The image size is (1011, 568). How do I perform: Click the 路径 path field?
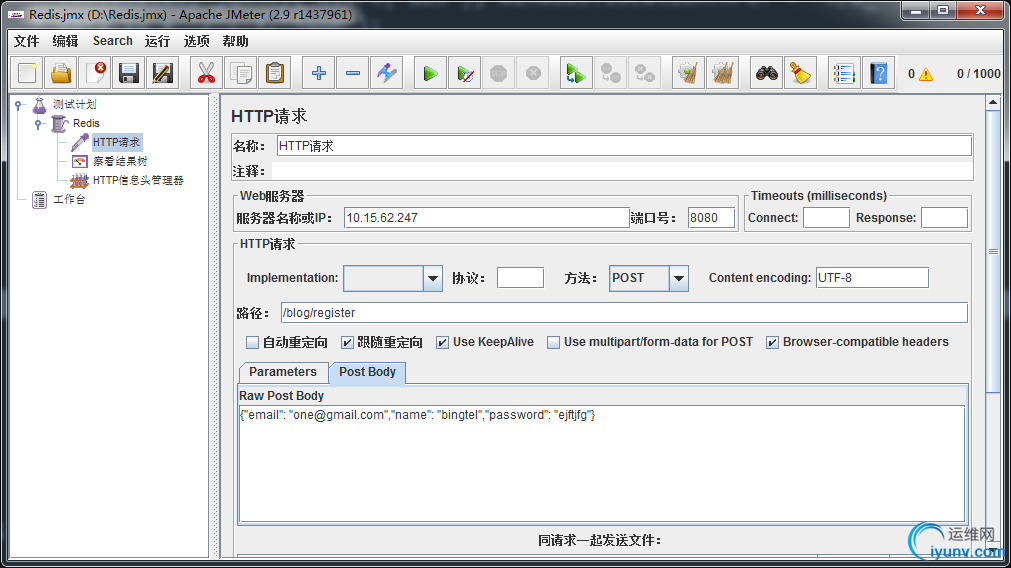(x=624, y=313)
